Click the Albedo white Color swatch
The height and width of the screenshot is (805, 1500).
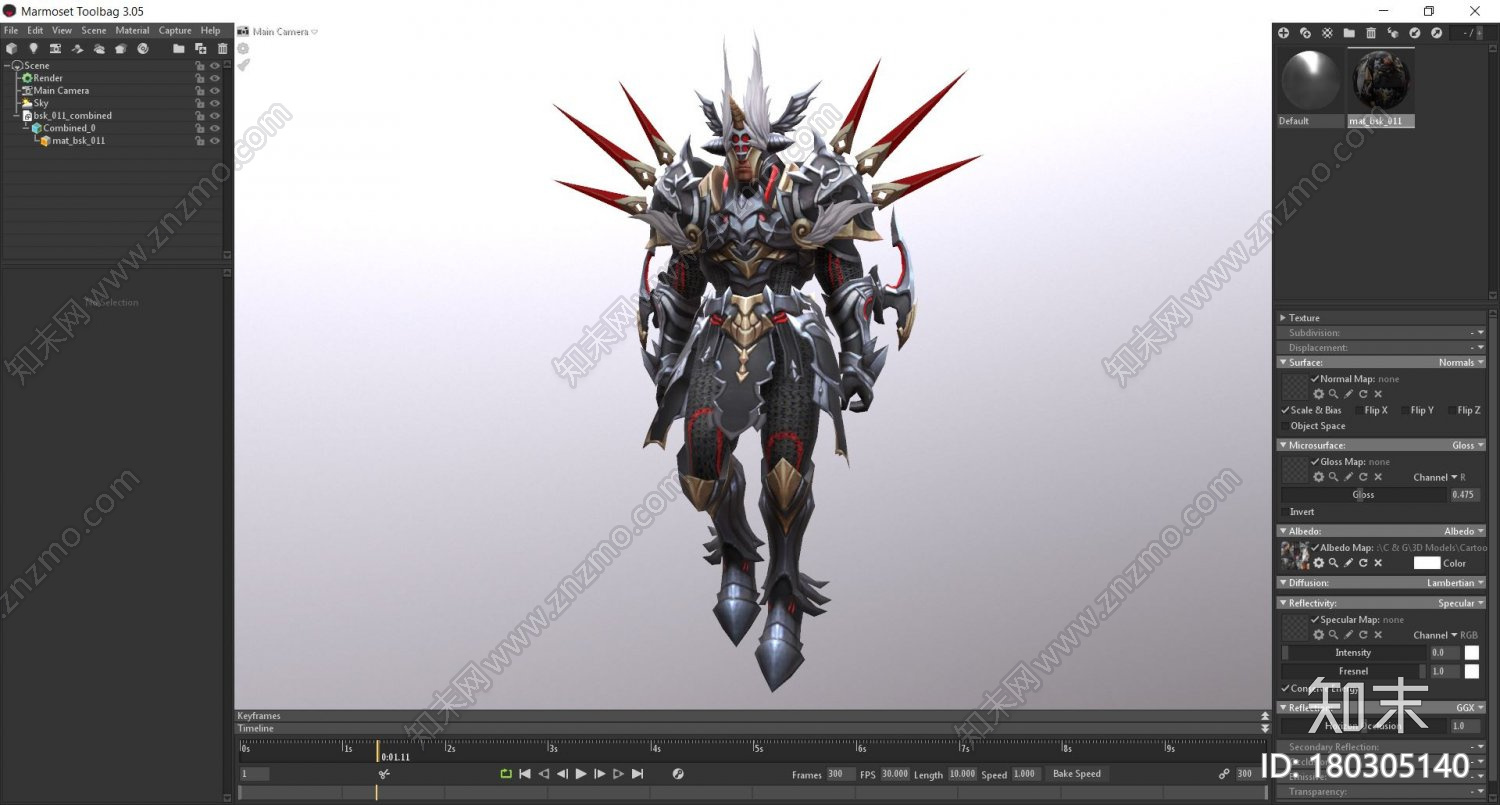[x=1427, y=563]
